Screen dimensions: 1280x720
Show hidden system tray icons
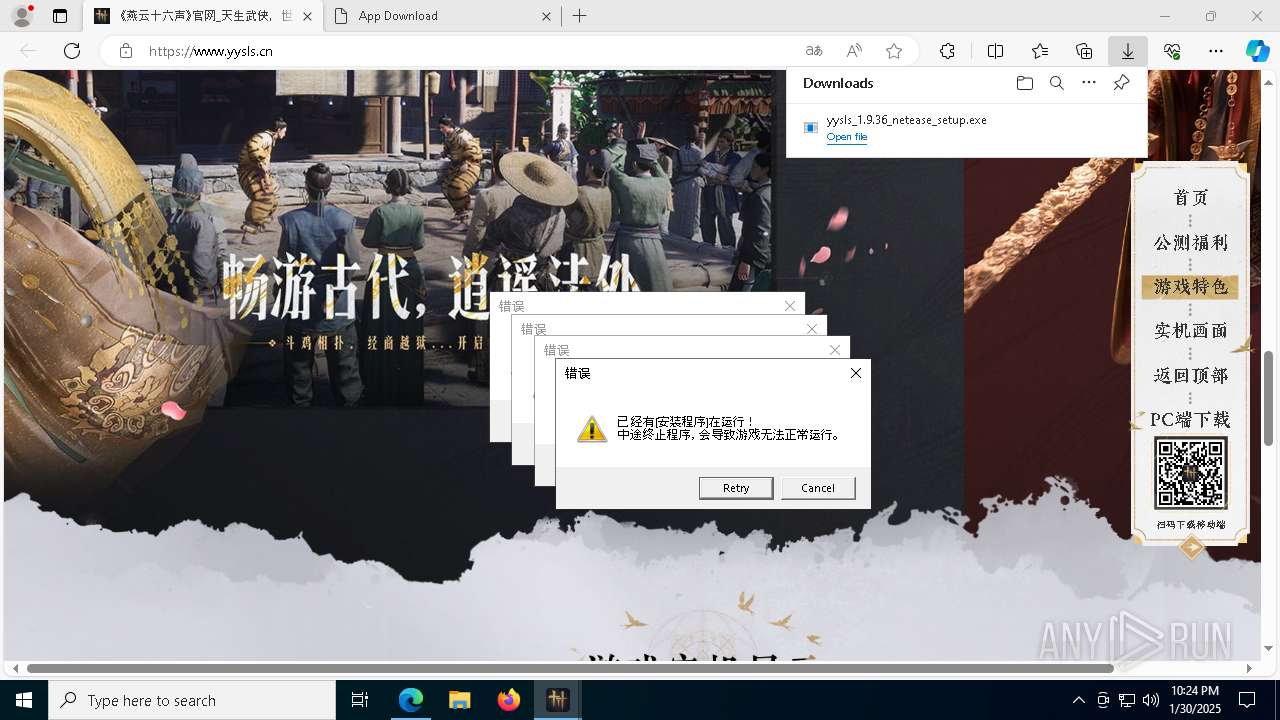pyautogui.click(x=1078, y=700)
